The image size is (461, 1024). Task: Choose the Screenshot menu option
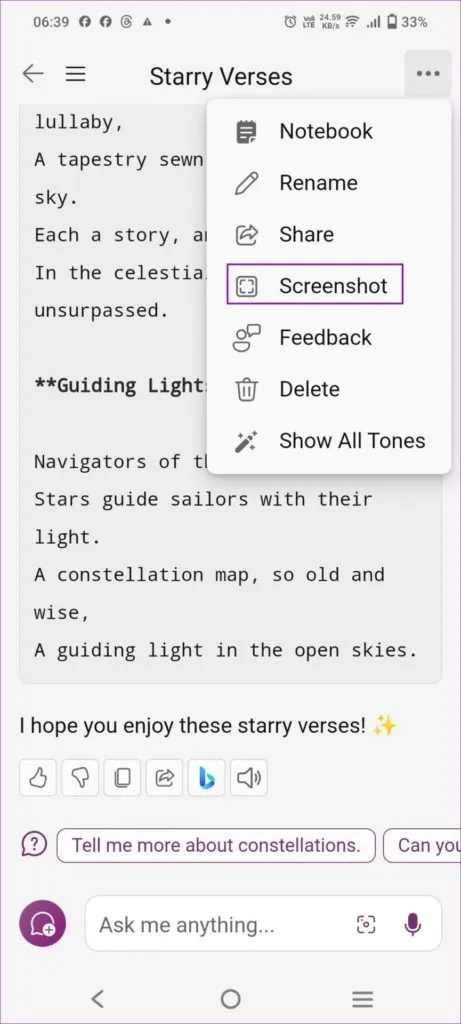click(315, 285)
